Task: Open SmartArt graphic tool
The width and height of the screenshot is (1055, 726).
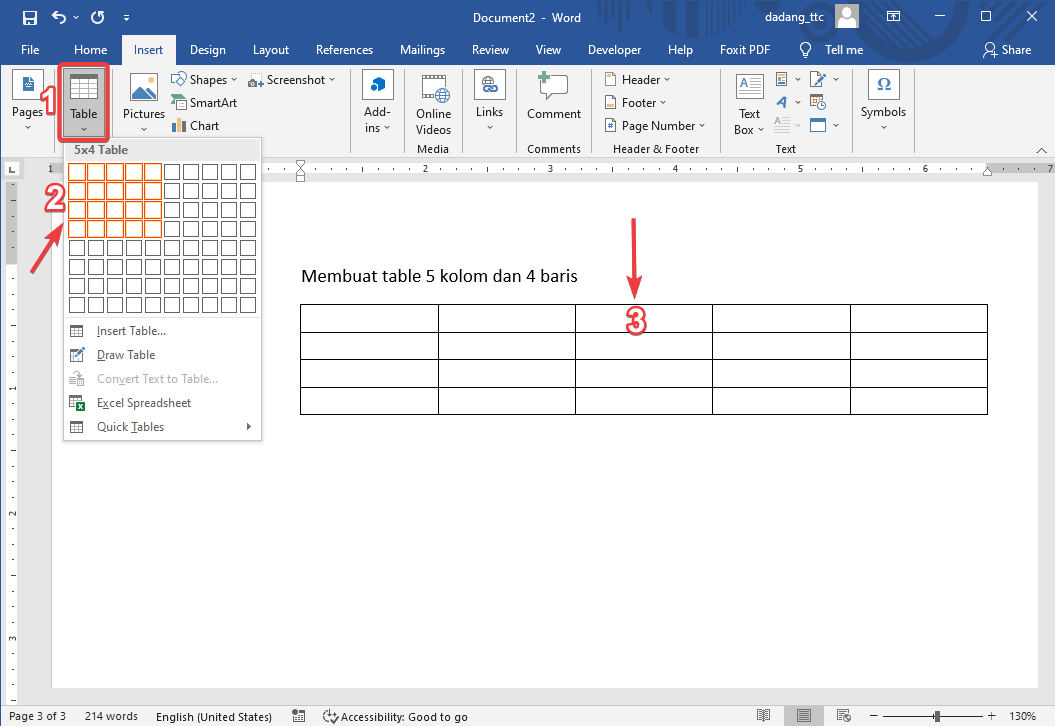Action: pos(204,102)
